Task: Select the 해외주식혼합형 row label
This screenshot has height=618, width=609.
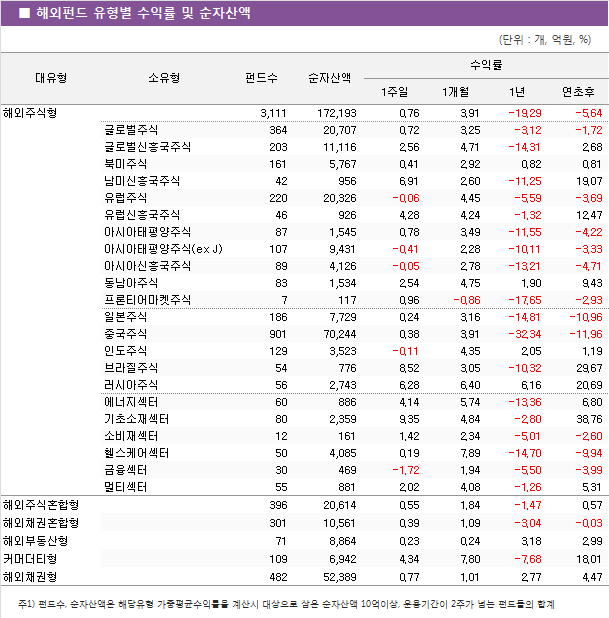Action: click(41, 505)
